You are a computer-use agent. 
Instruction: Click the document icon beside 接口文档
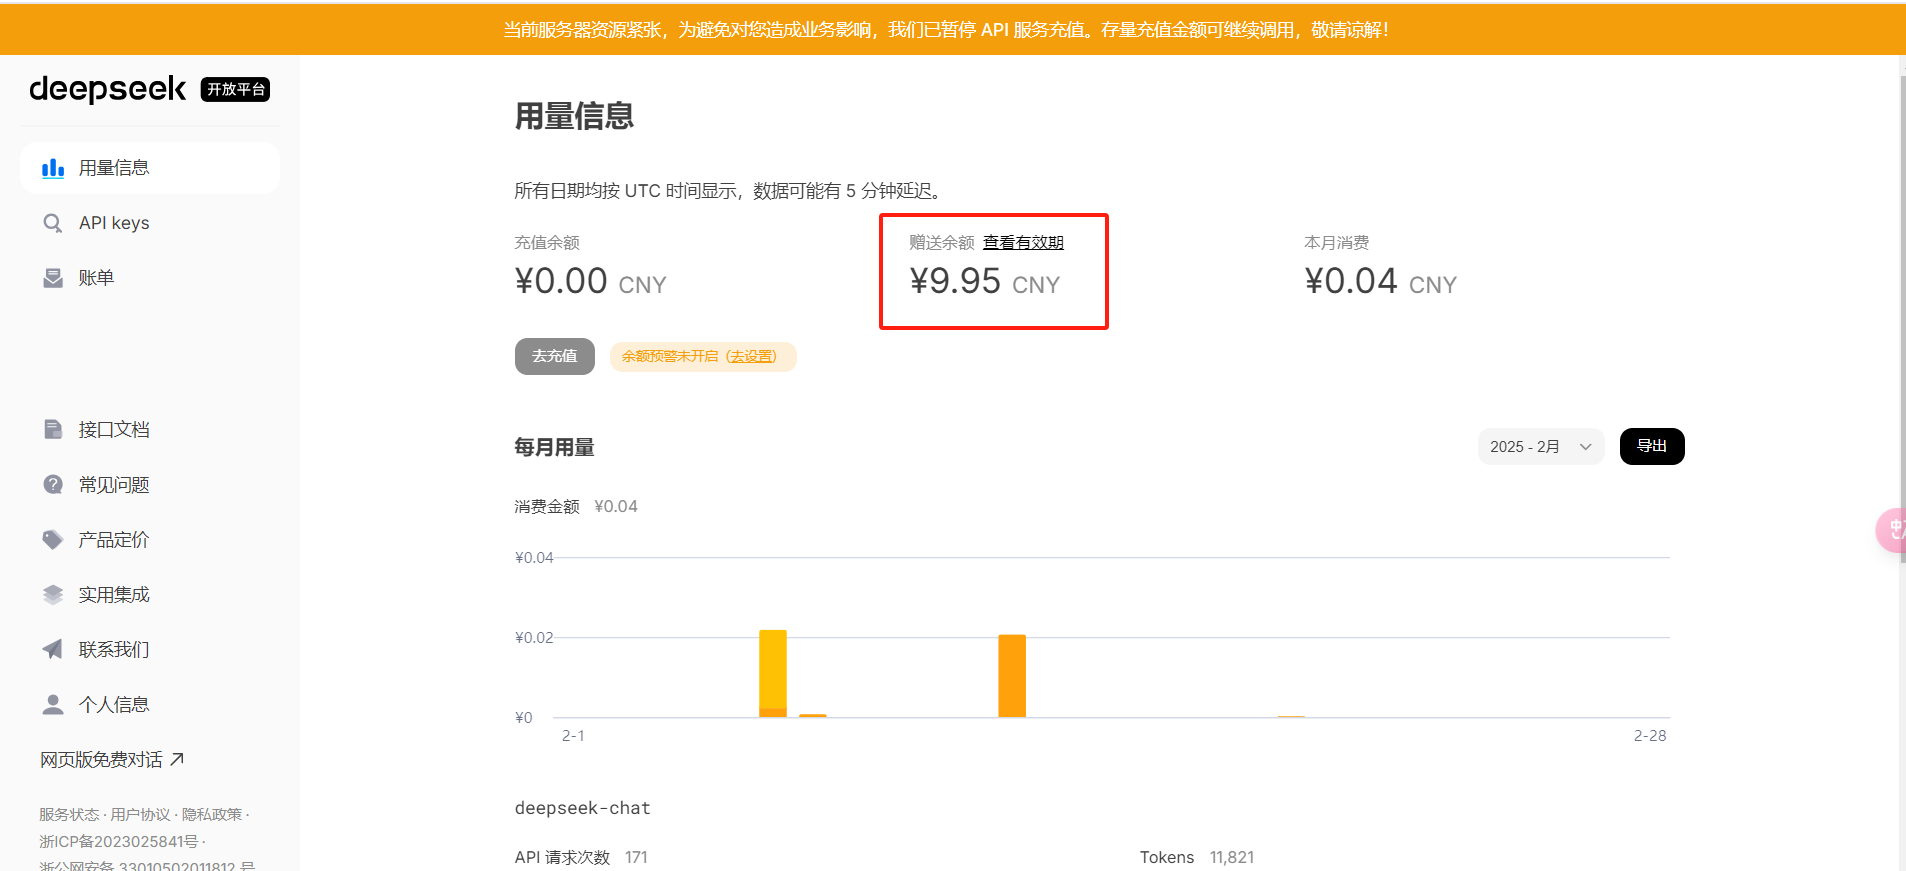click(53, 430)
